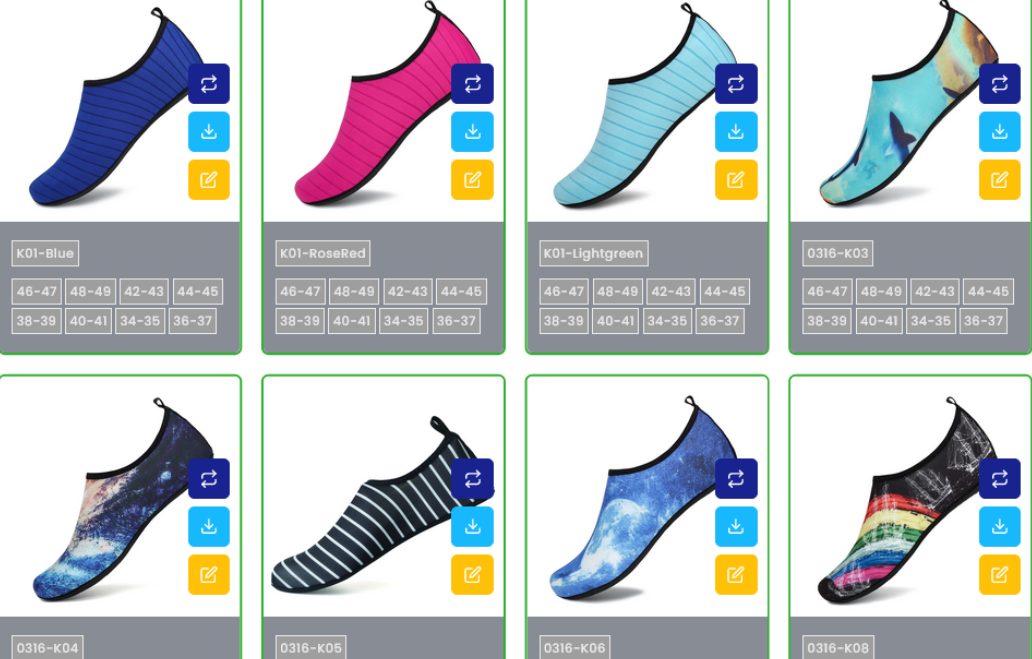This screenshot has width=1032, height=659.
Task: Edit the 0316-K05 striped shoe entry
Action: pos(472,575)
